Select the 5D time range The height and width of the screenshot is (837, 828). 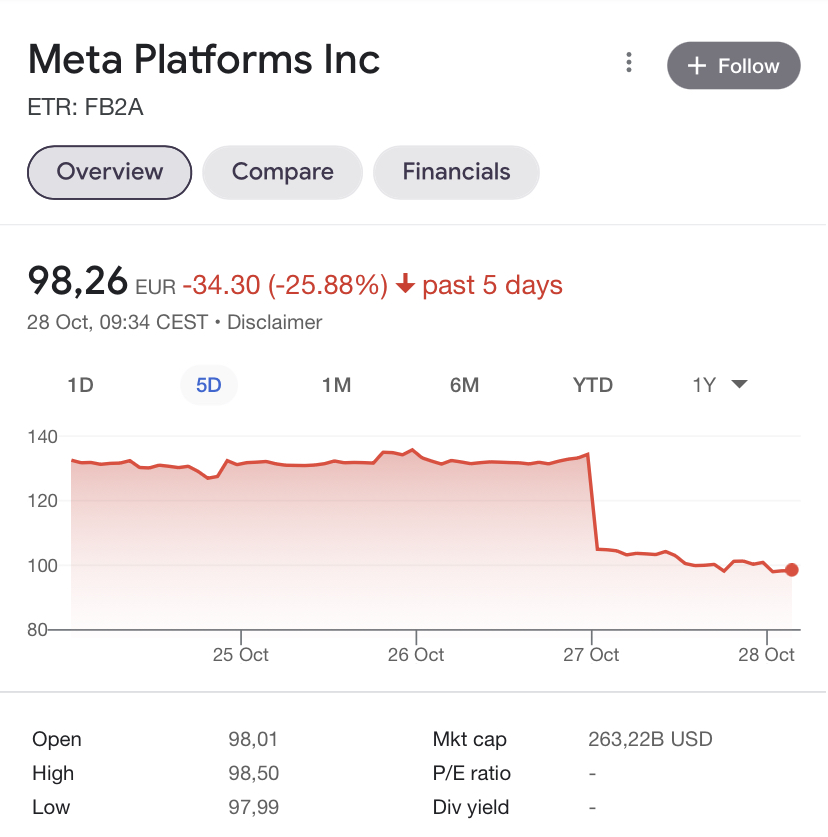click(209, 385)
